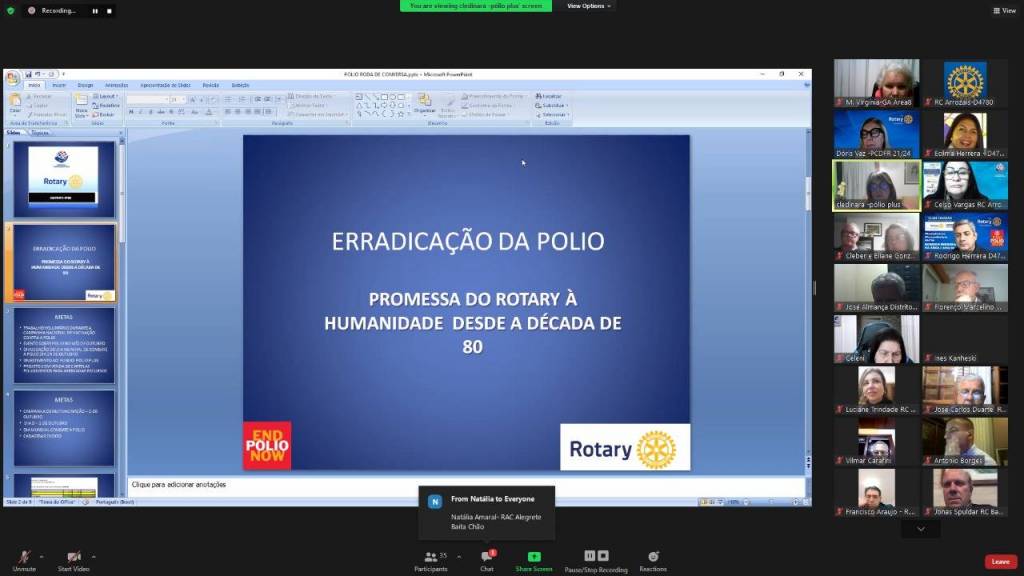Stop recording from the top-left indicator
The image size is (1024, 576).
click(x=107, y=10)
